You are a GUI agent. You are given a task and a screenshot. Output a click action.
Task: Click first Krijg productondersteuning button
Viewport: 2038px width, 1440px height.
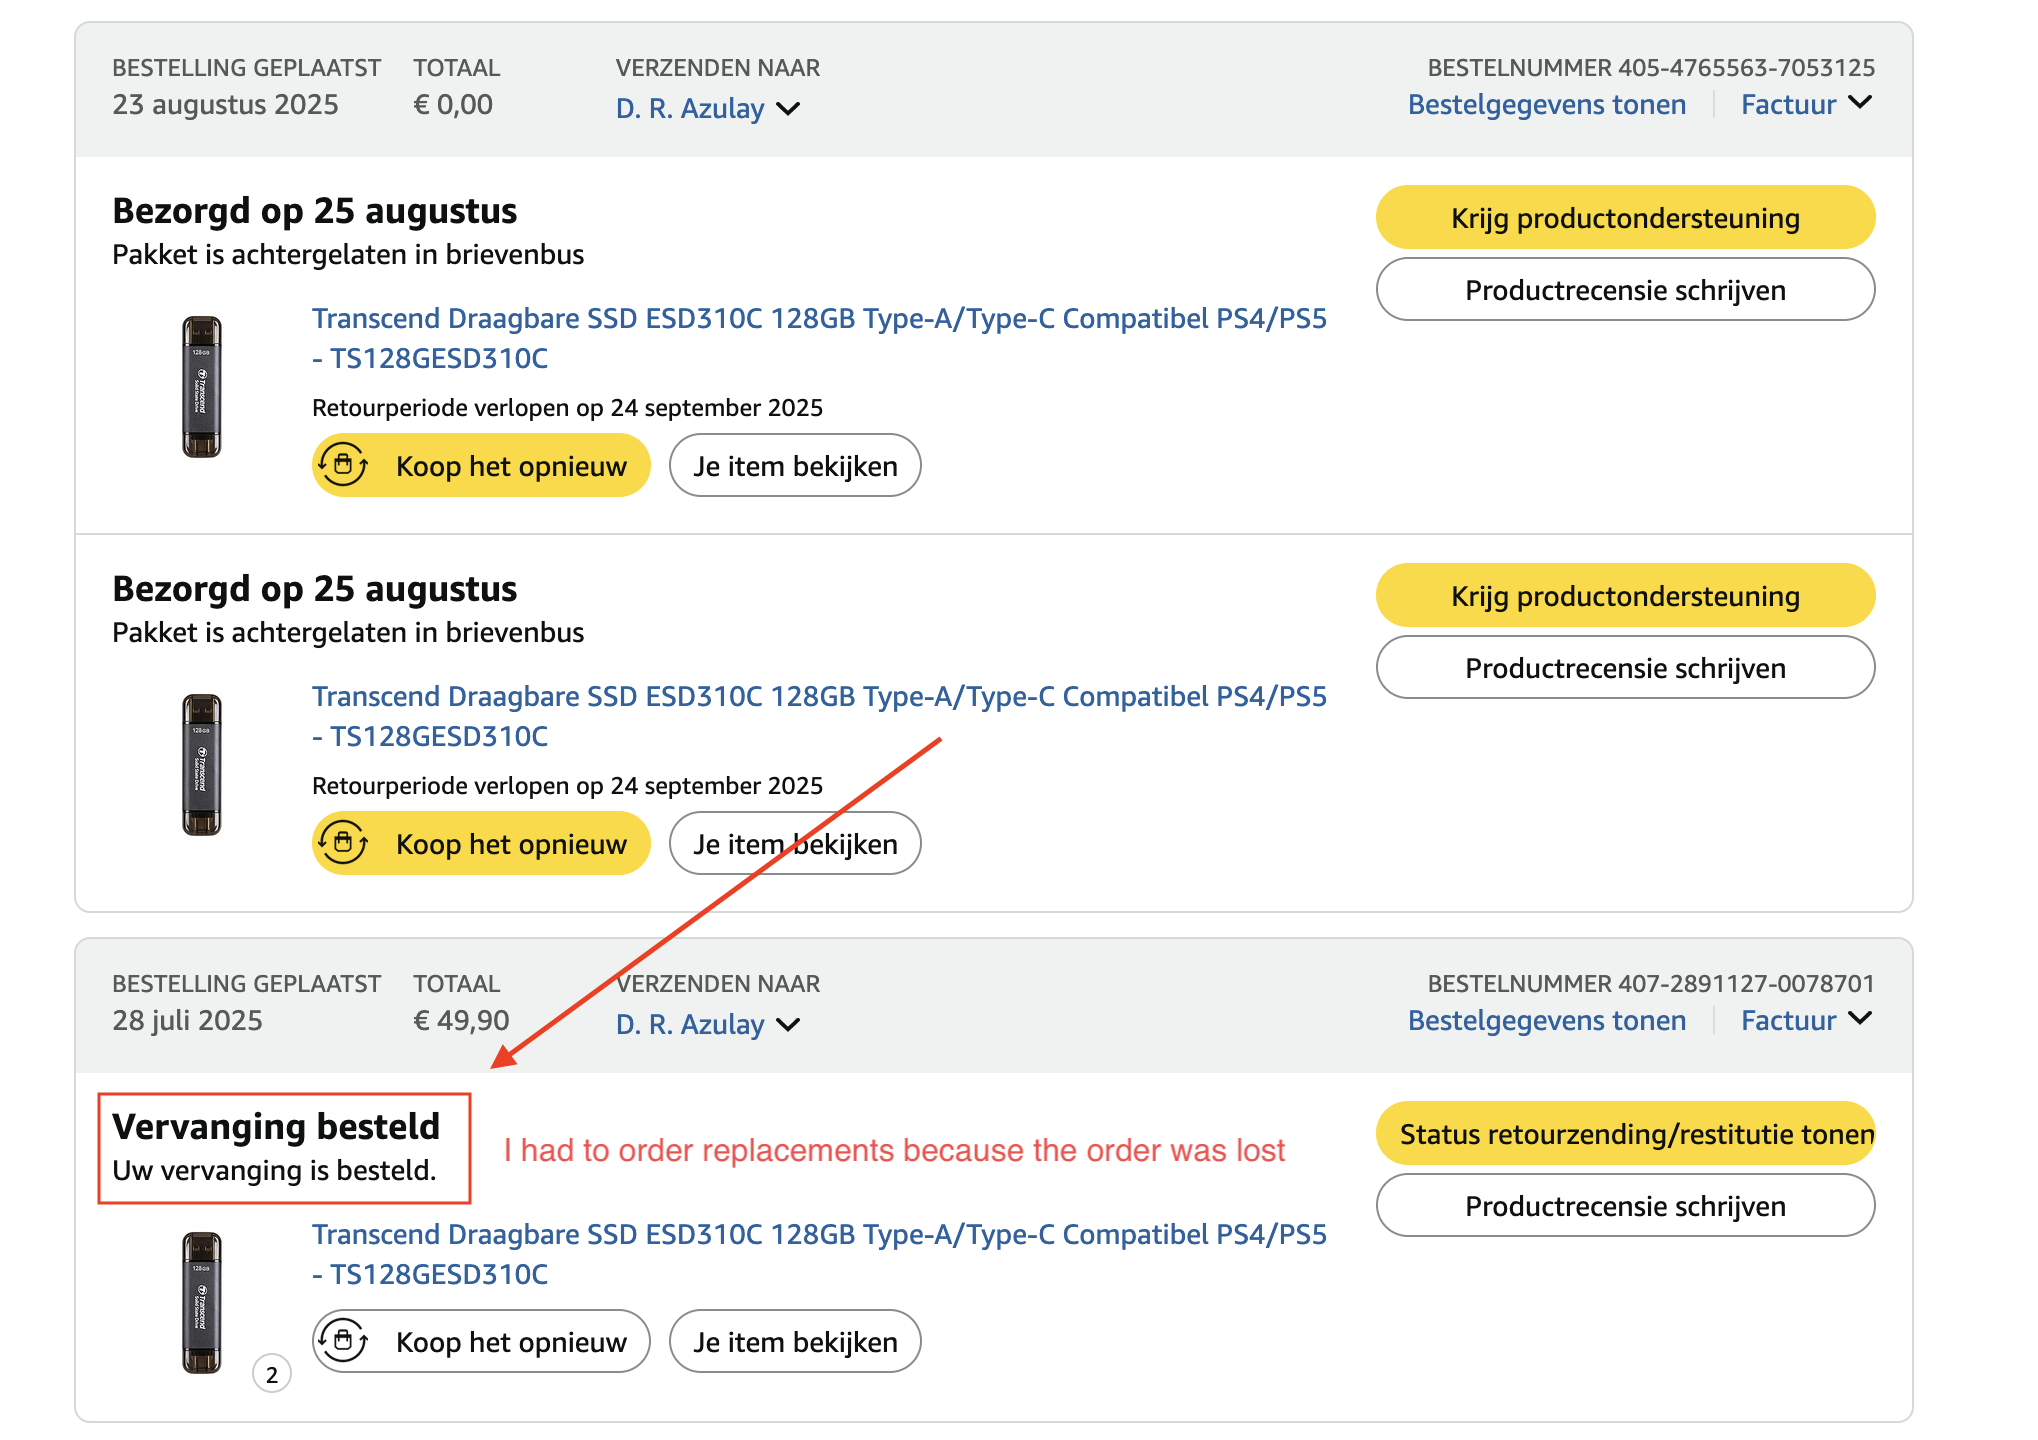1624,218
